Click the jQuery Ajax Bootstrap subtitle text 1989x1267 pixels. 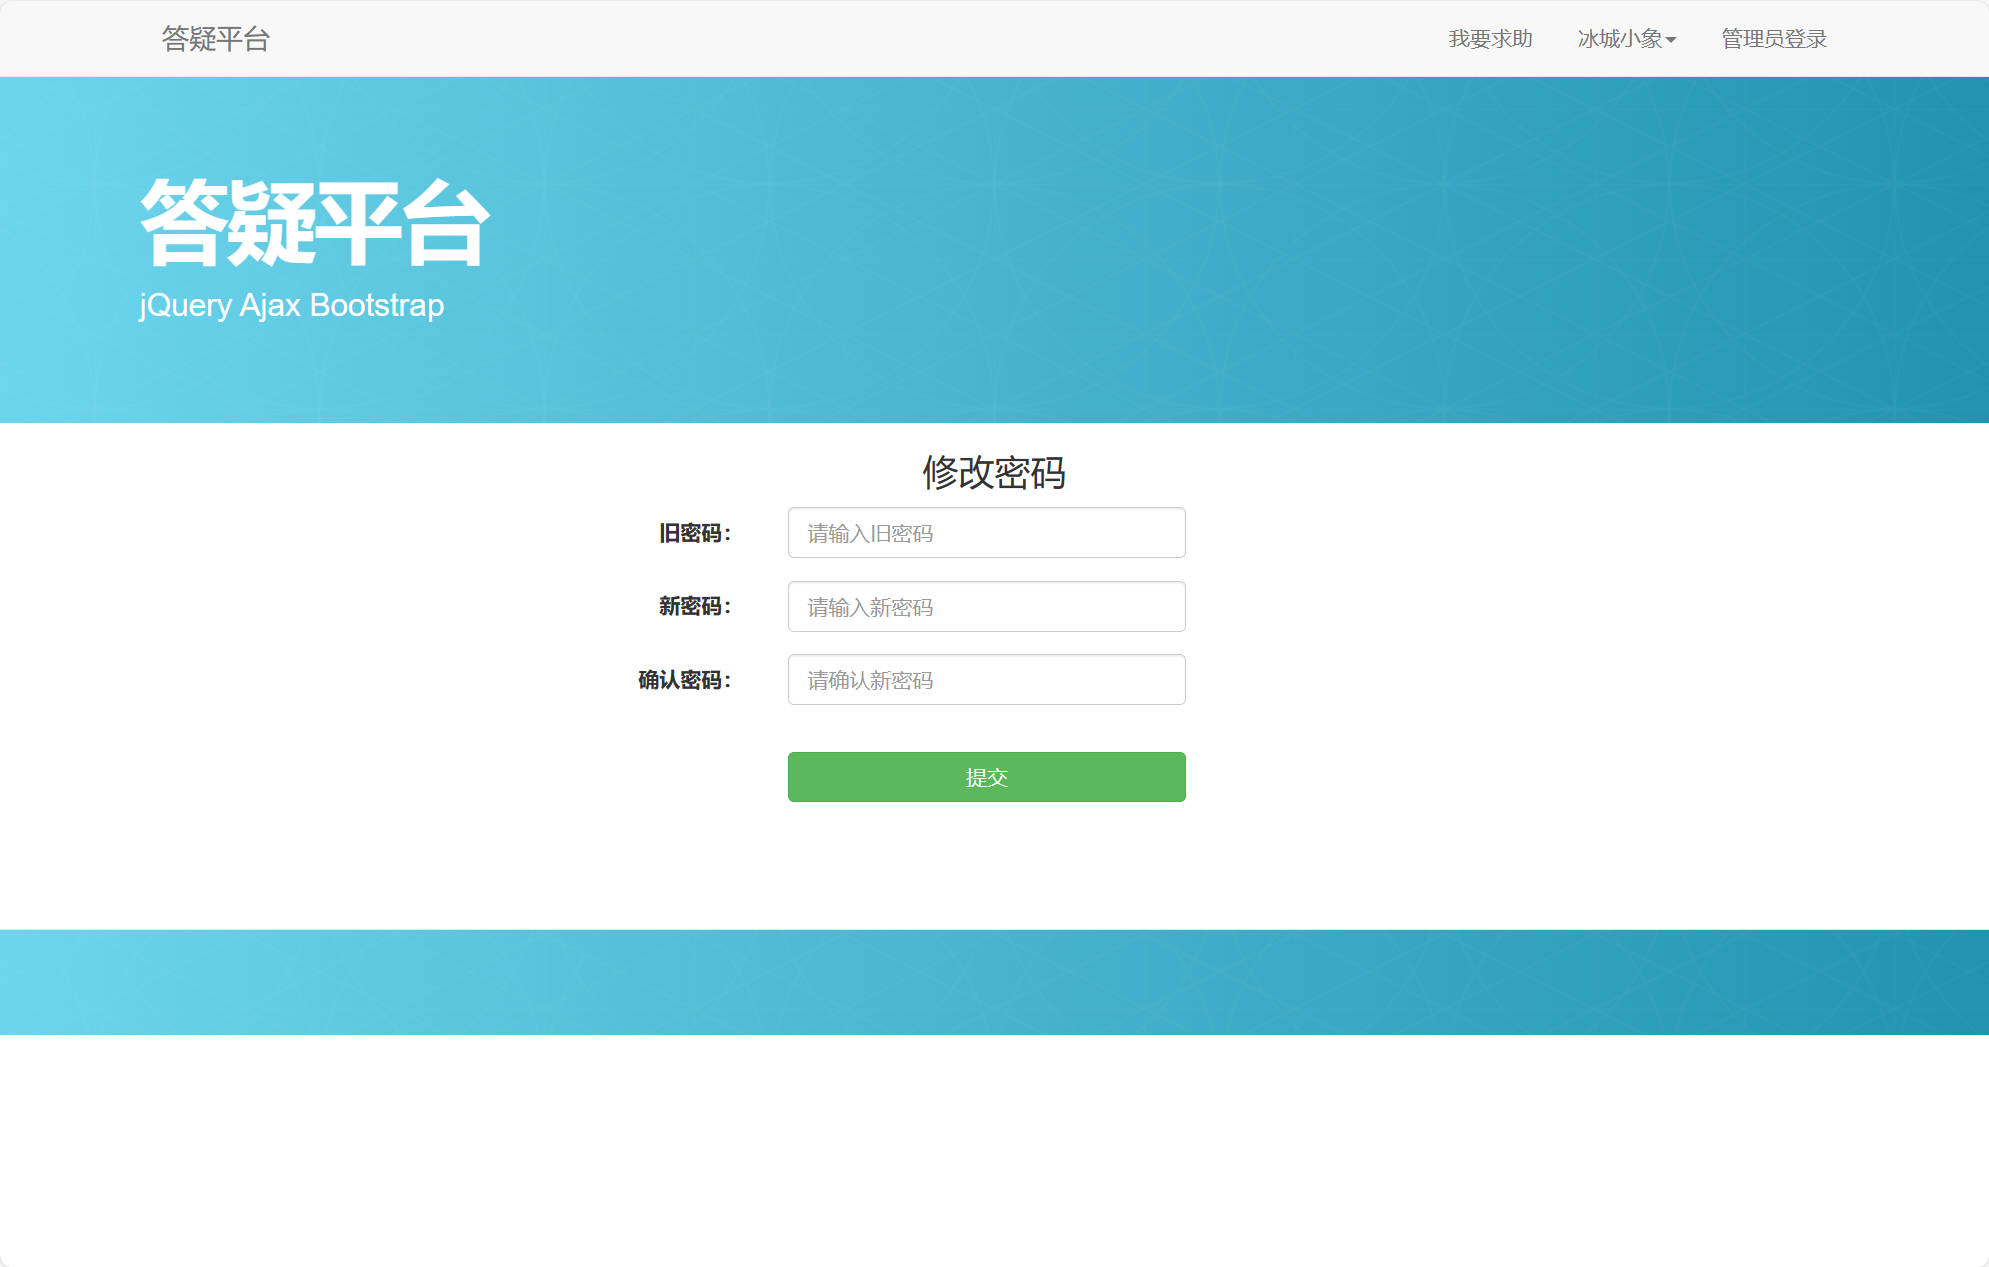pos(291,305)
